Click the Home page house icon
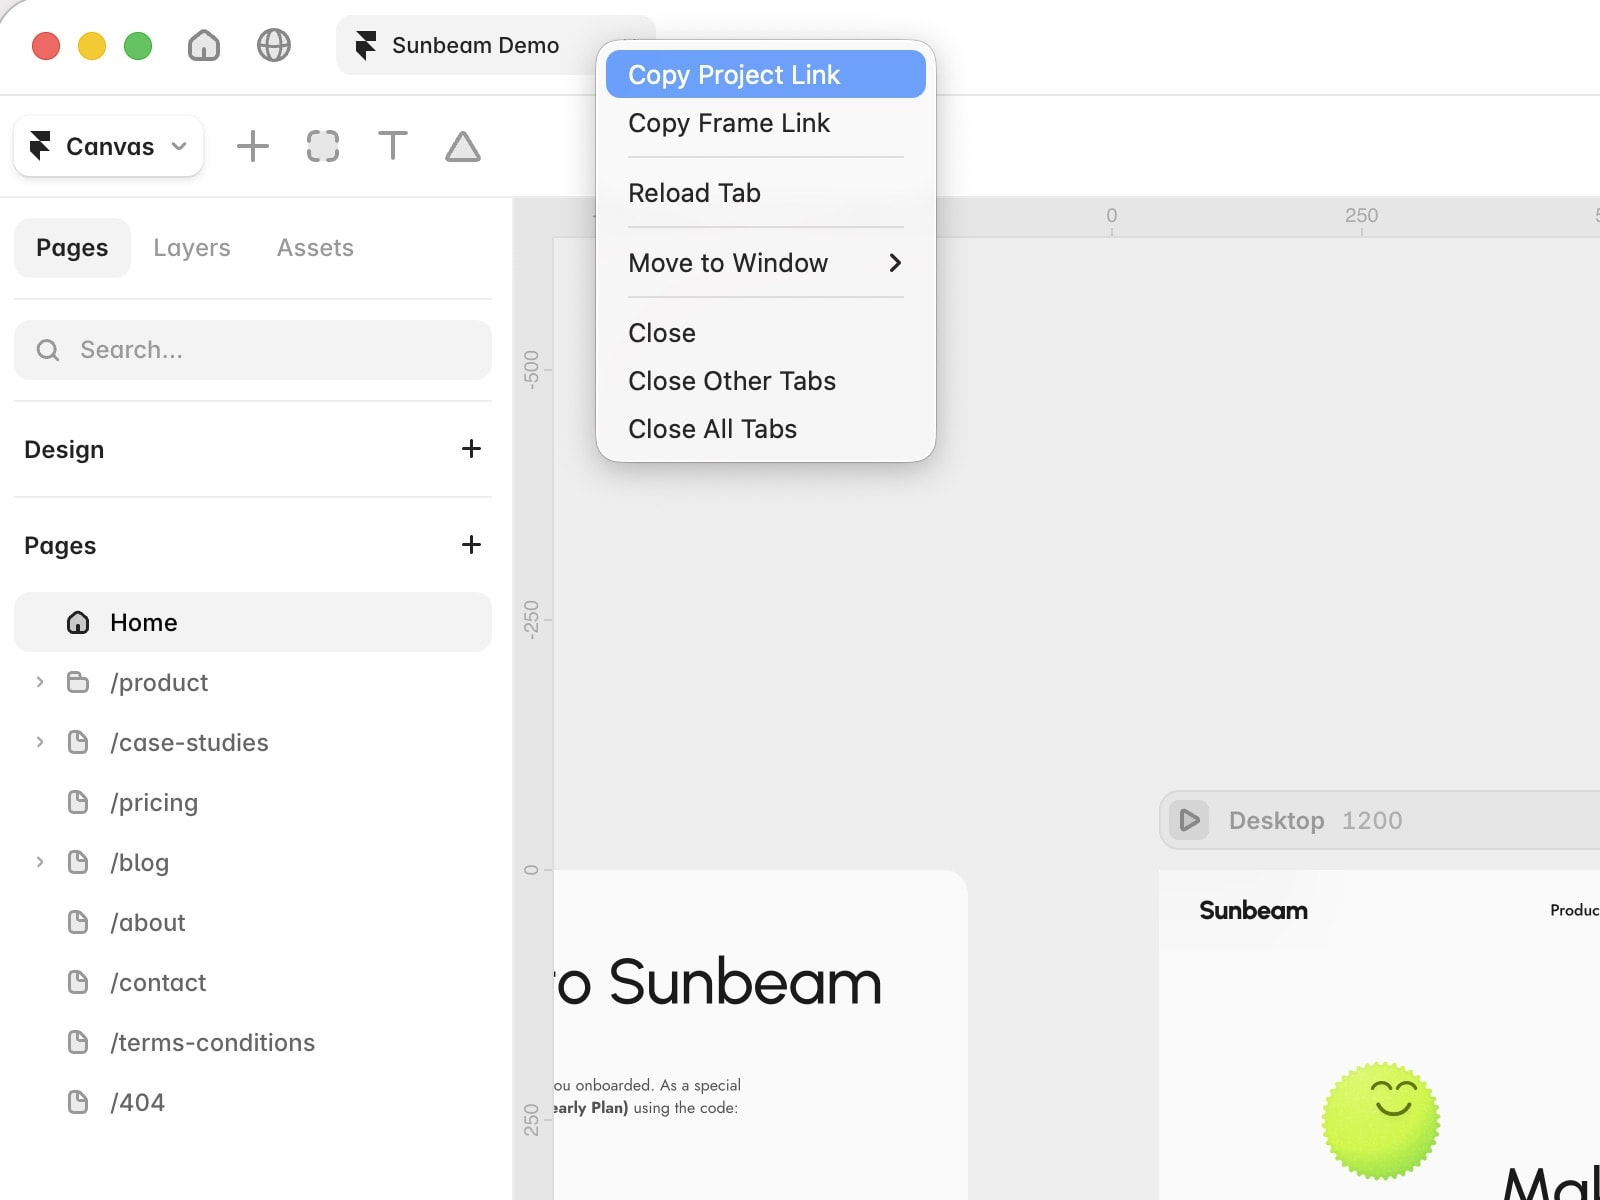Screen dimensions: 1600x1200 tap(78, 622)
